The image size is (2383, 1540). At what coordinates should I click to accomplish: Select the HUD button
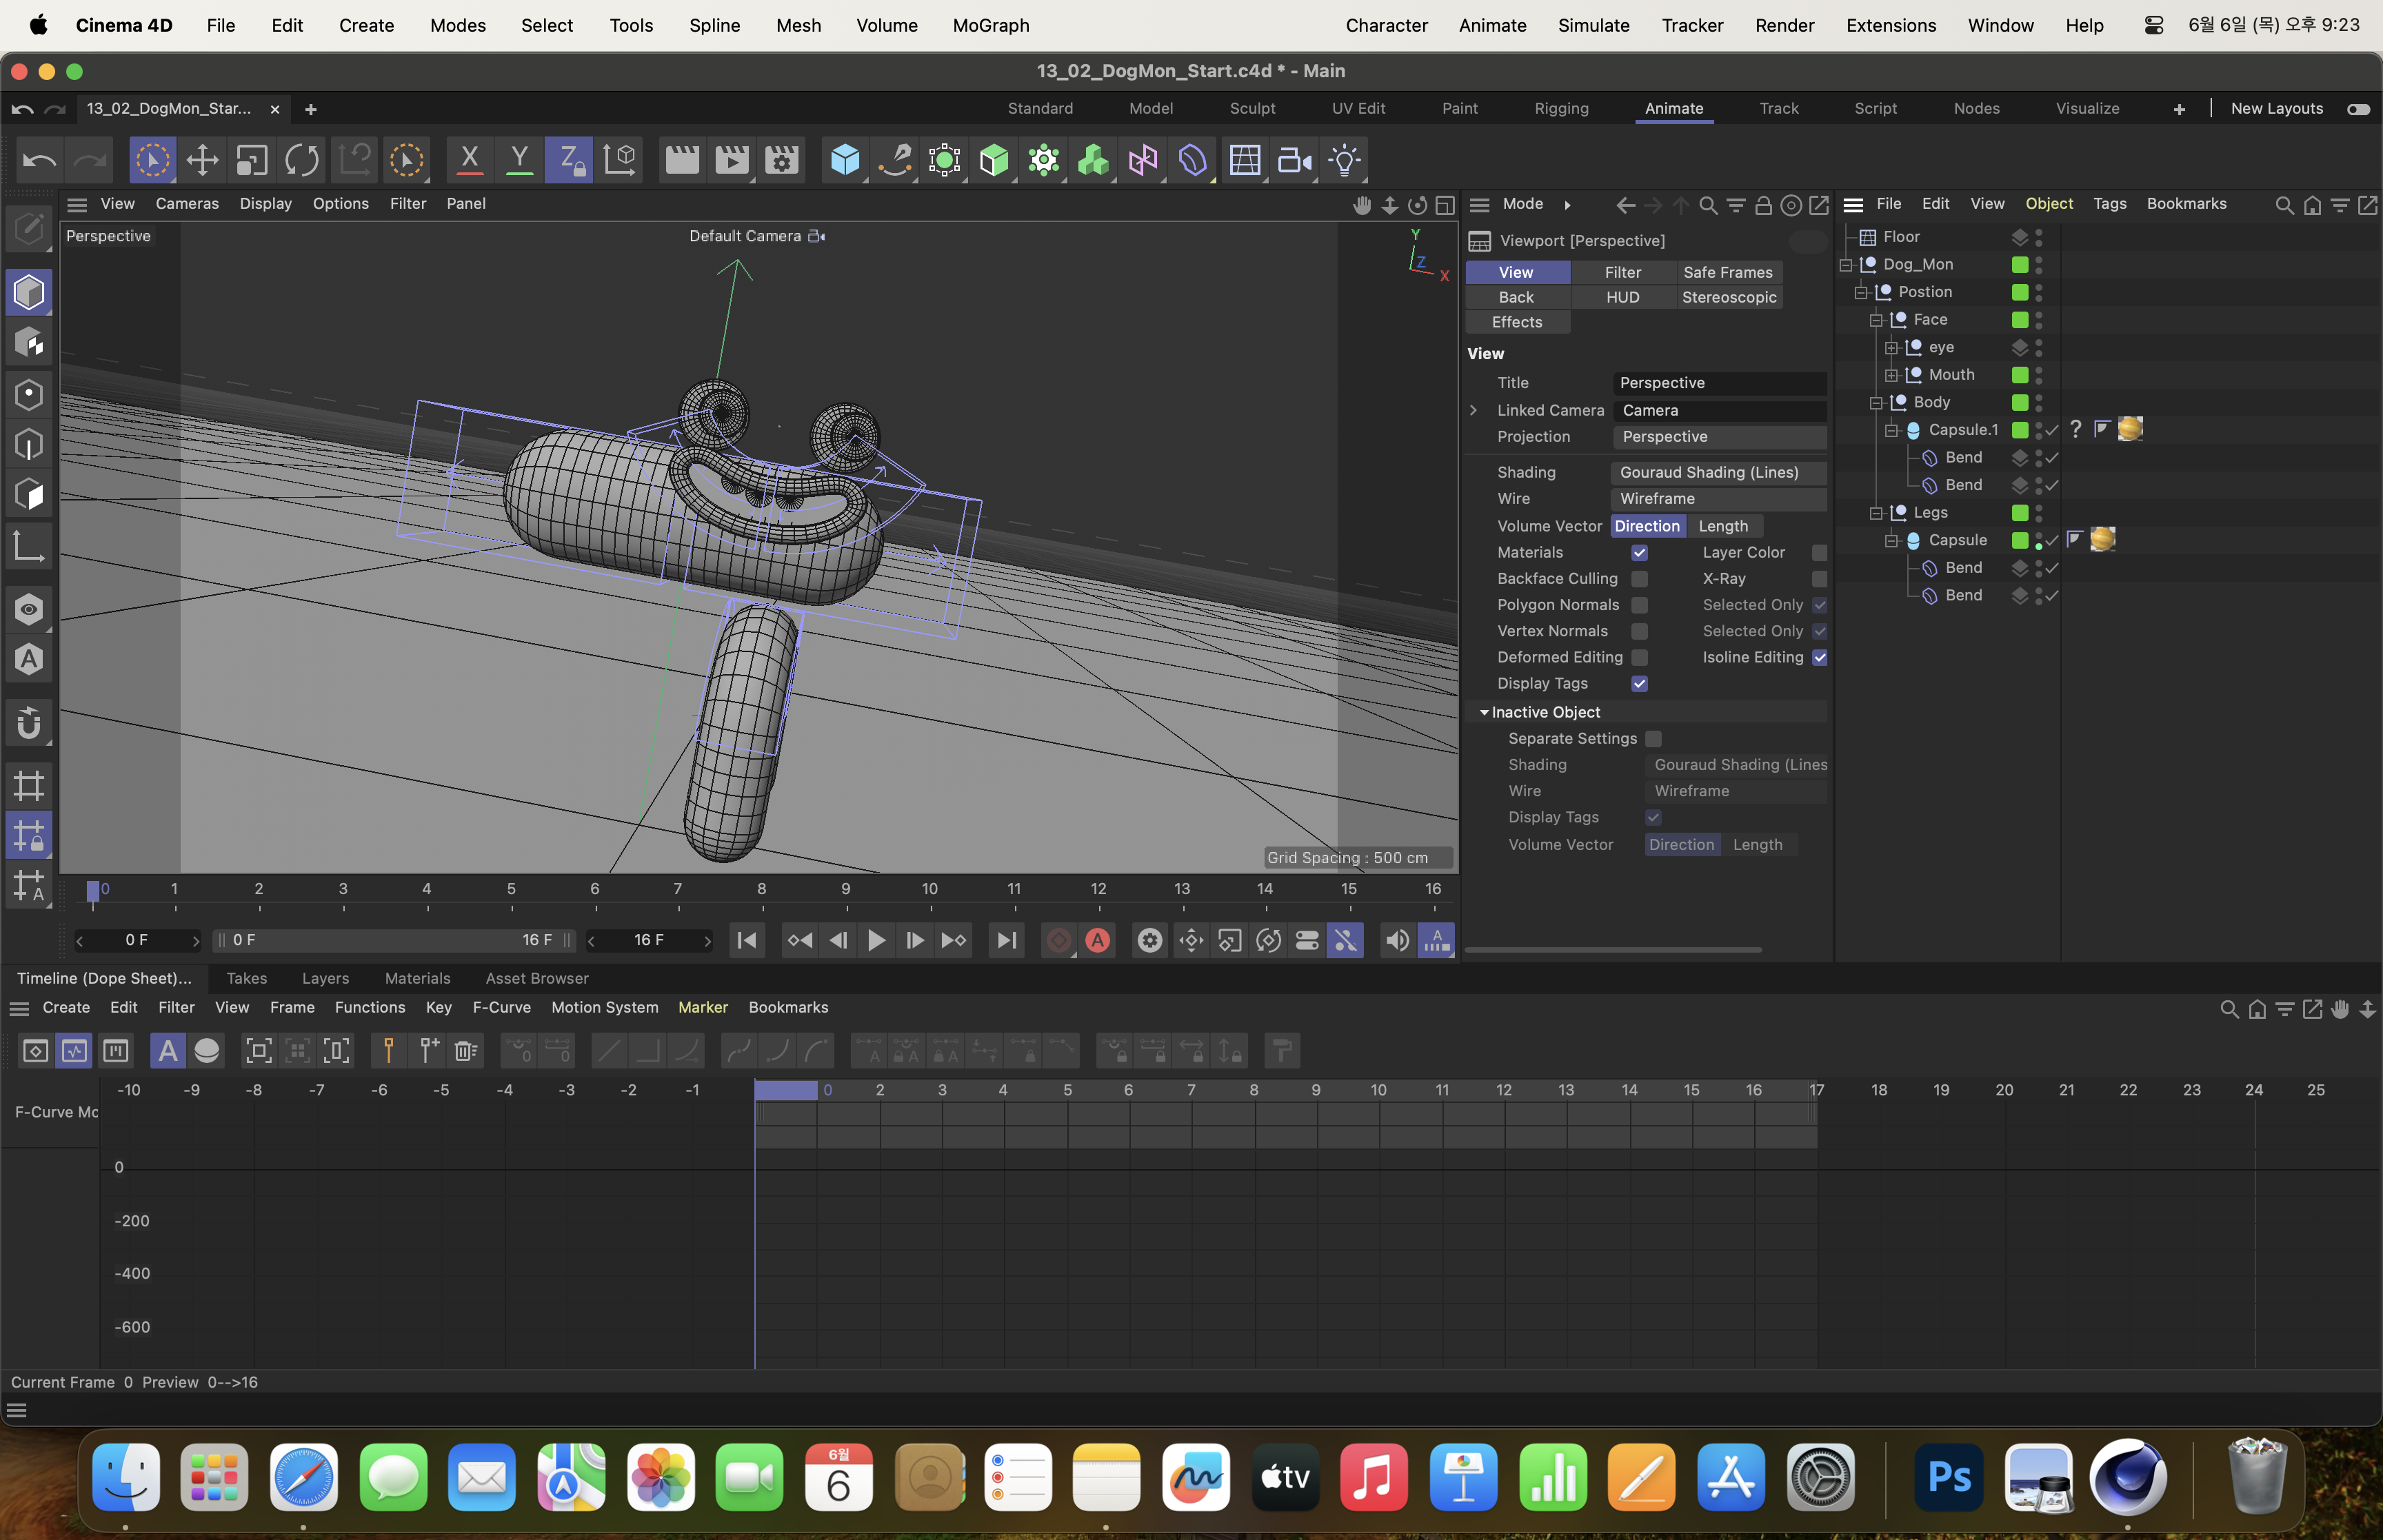tap(1622, 297)
